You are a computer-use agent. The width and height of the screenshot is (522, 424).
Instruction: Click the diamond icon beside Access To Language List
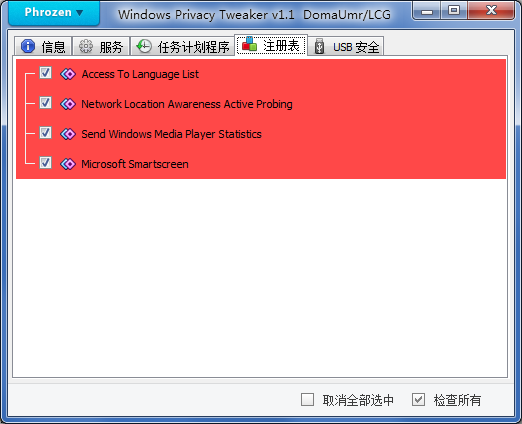coord(68,74)
